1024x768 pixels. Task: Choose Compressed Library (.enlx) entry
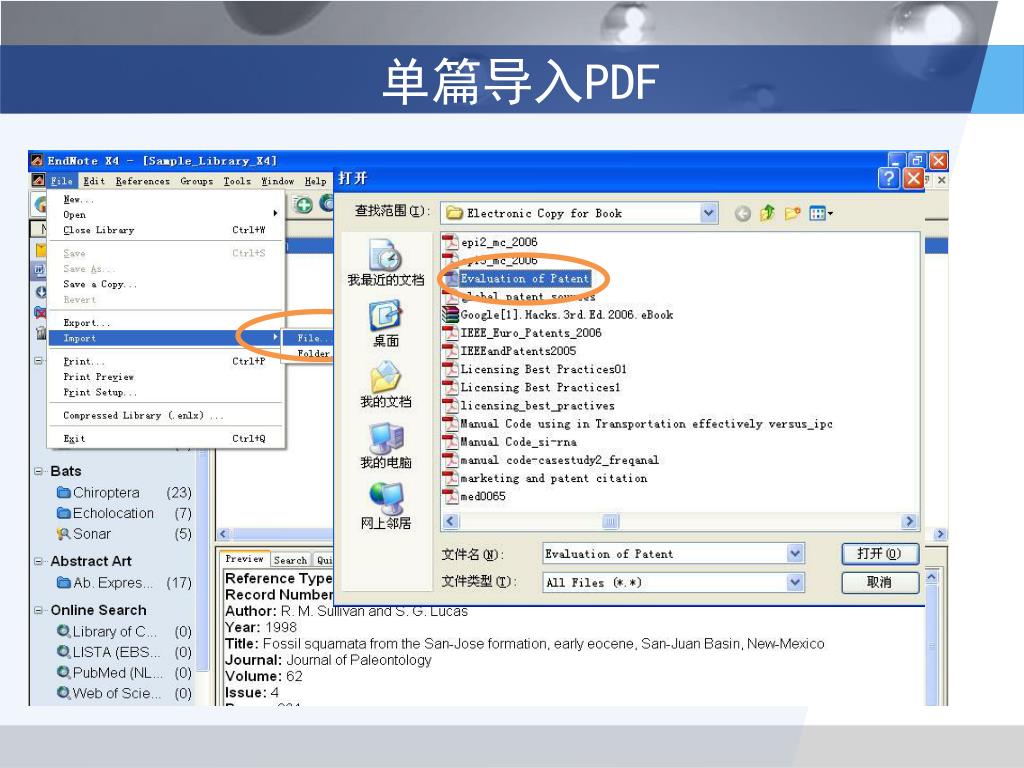[166, 415]
